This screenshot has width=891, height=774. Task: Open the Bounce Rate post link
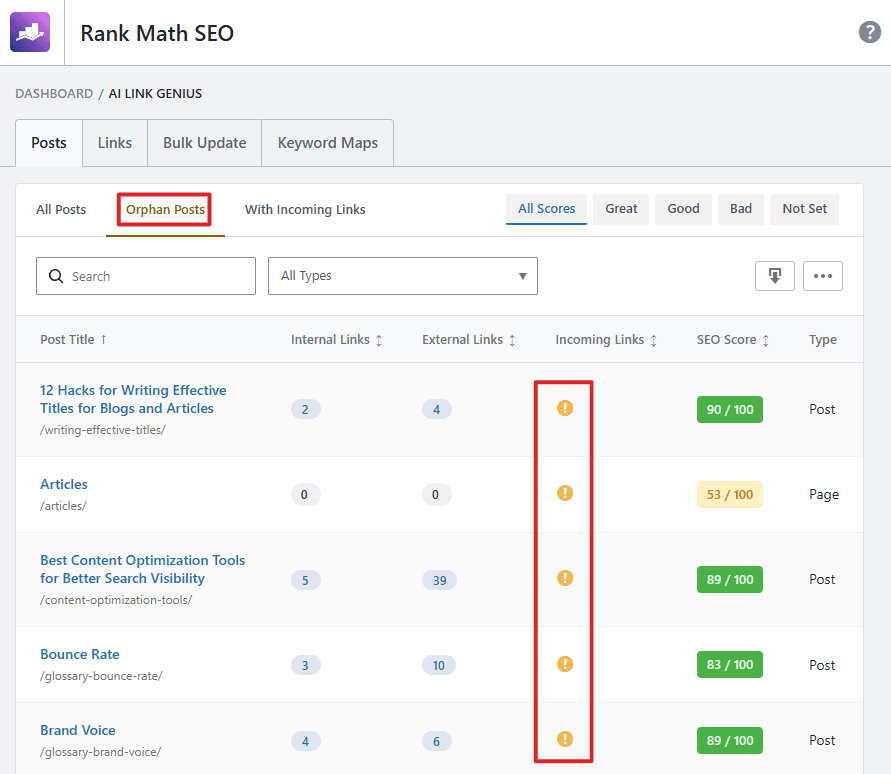click(x=80, y=654)
